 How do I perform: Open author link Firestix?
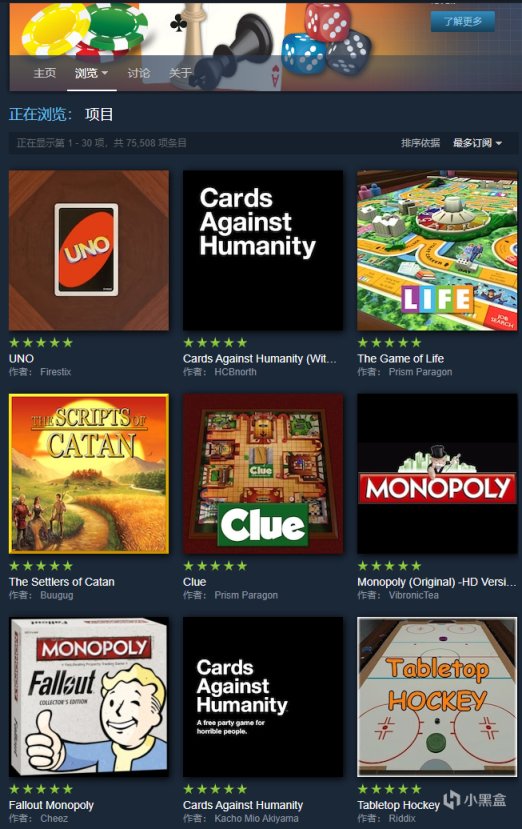click(x=55, y=372)
